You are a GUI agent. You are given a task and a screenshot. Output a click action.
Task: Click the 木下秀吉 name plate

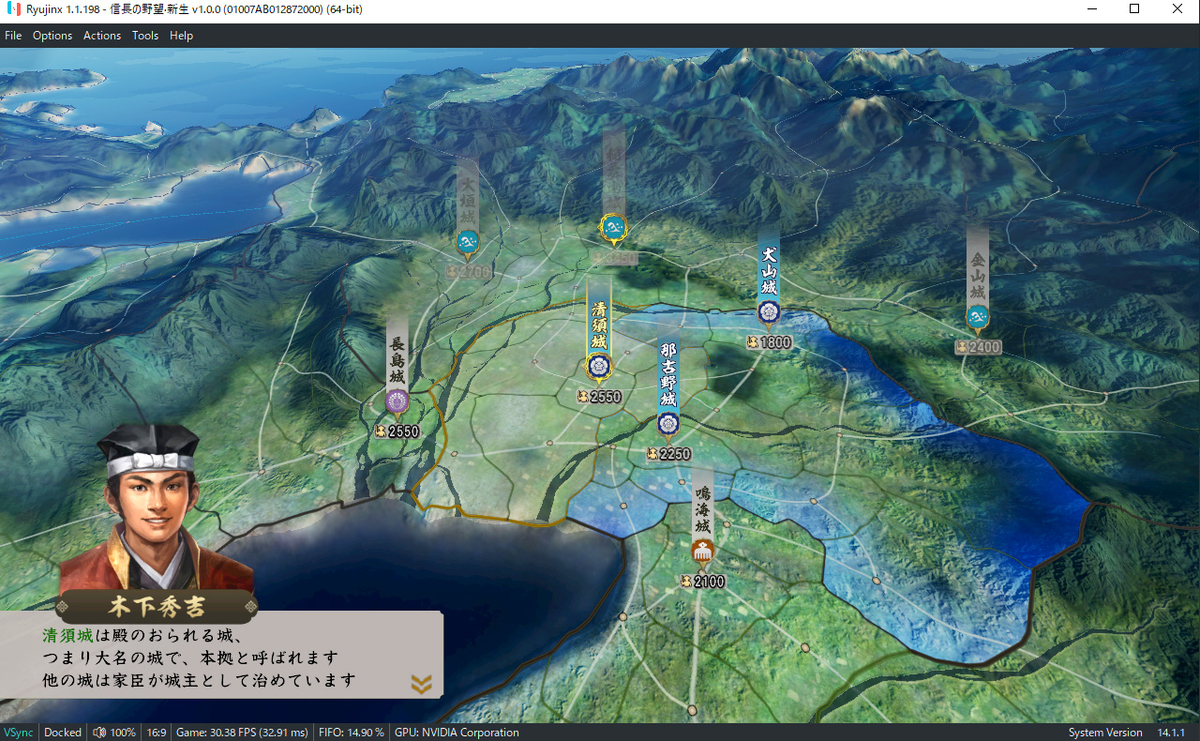157,606
